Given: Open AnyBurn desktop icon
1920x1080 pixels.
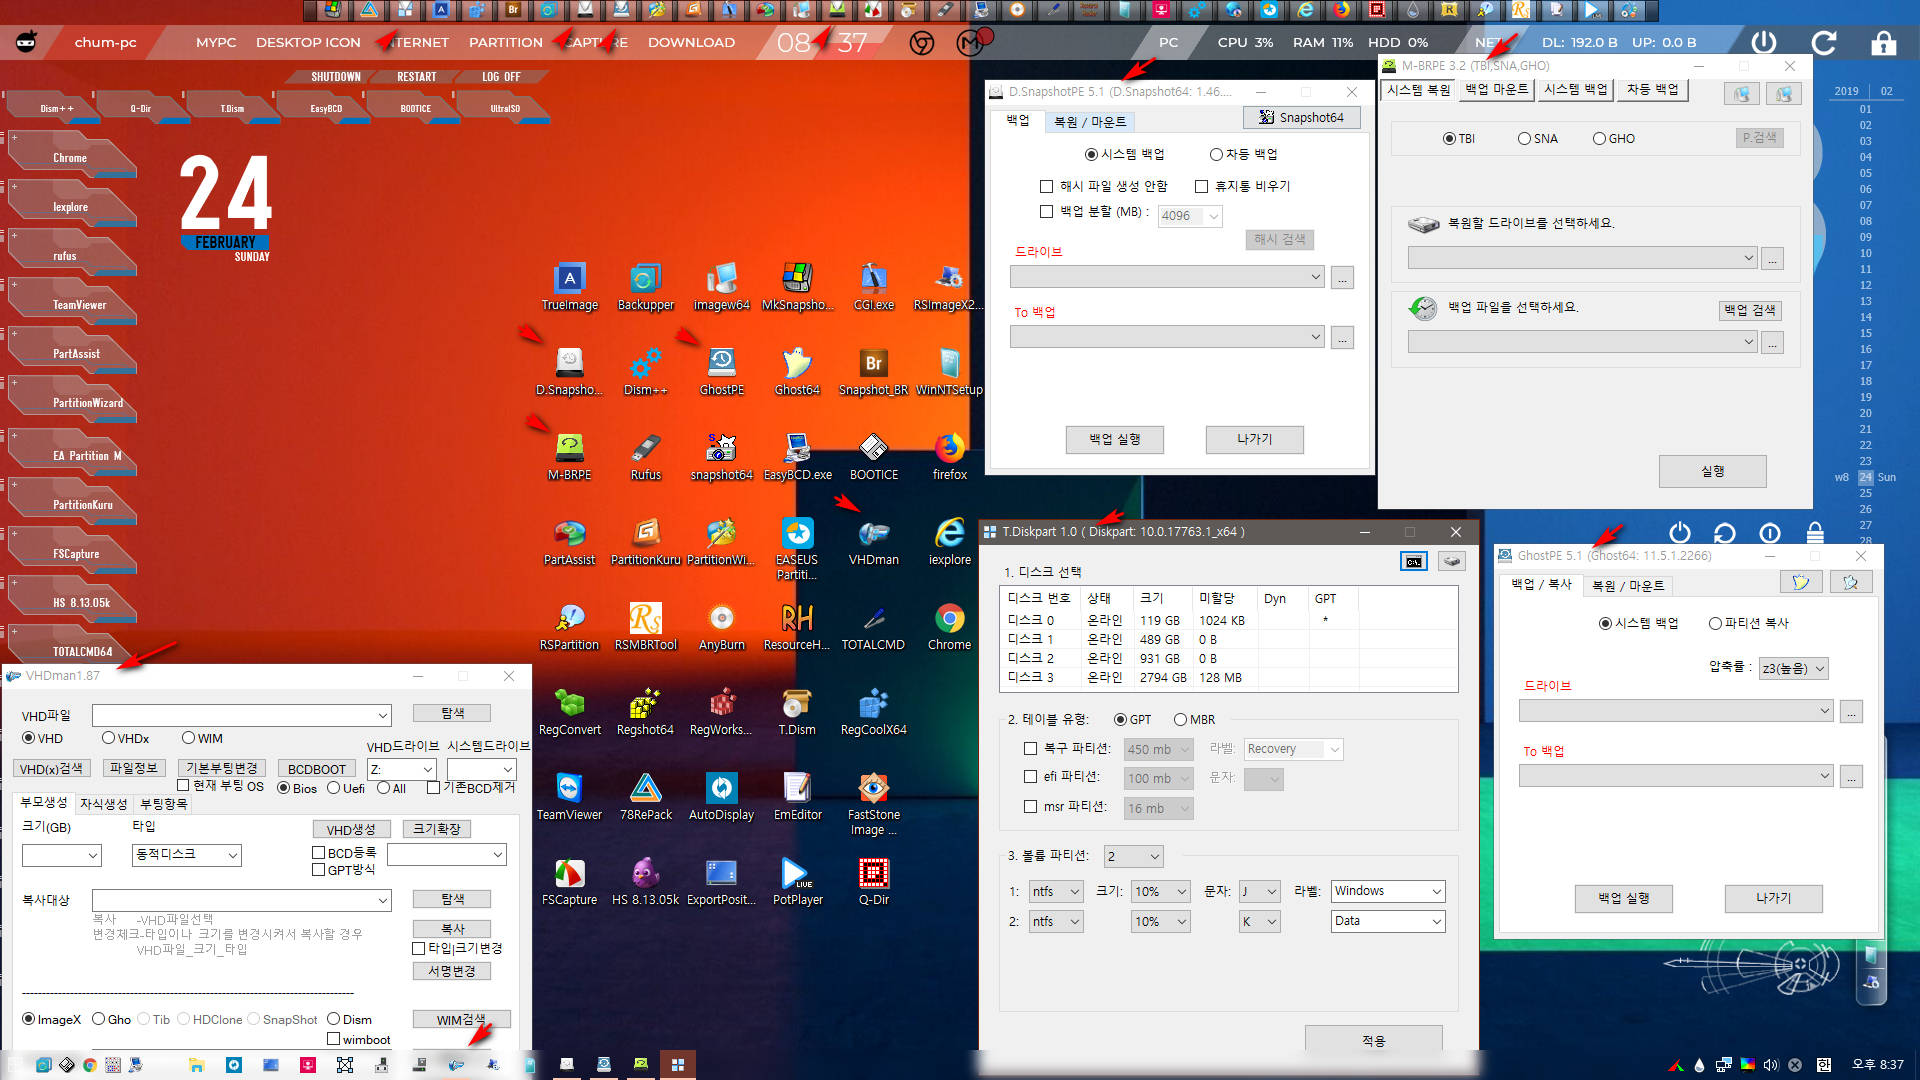Looking at the screenshot, I should pyautogui.click(x=721, y=627).
